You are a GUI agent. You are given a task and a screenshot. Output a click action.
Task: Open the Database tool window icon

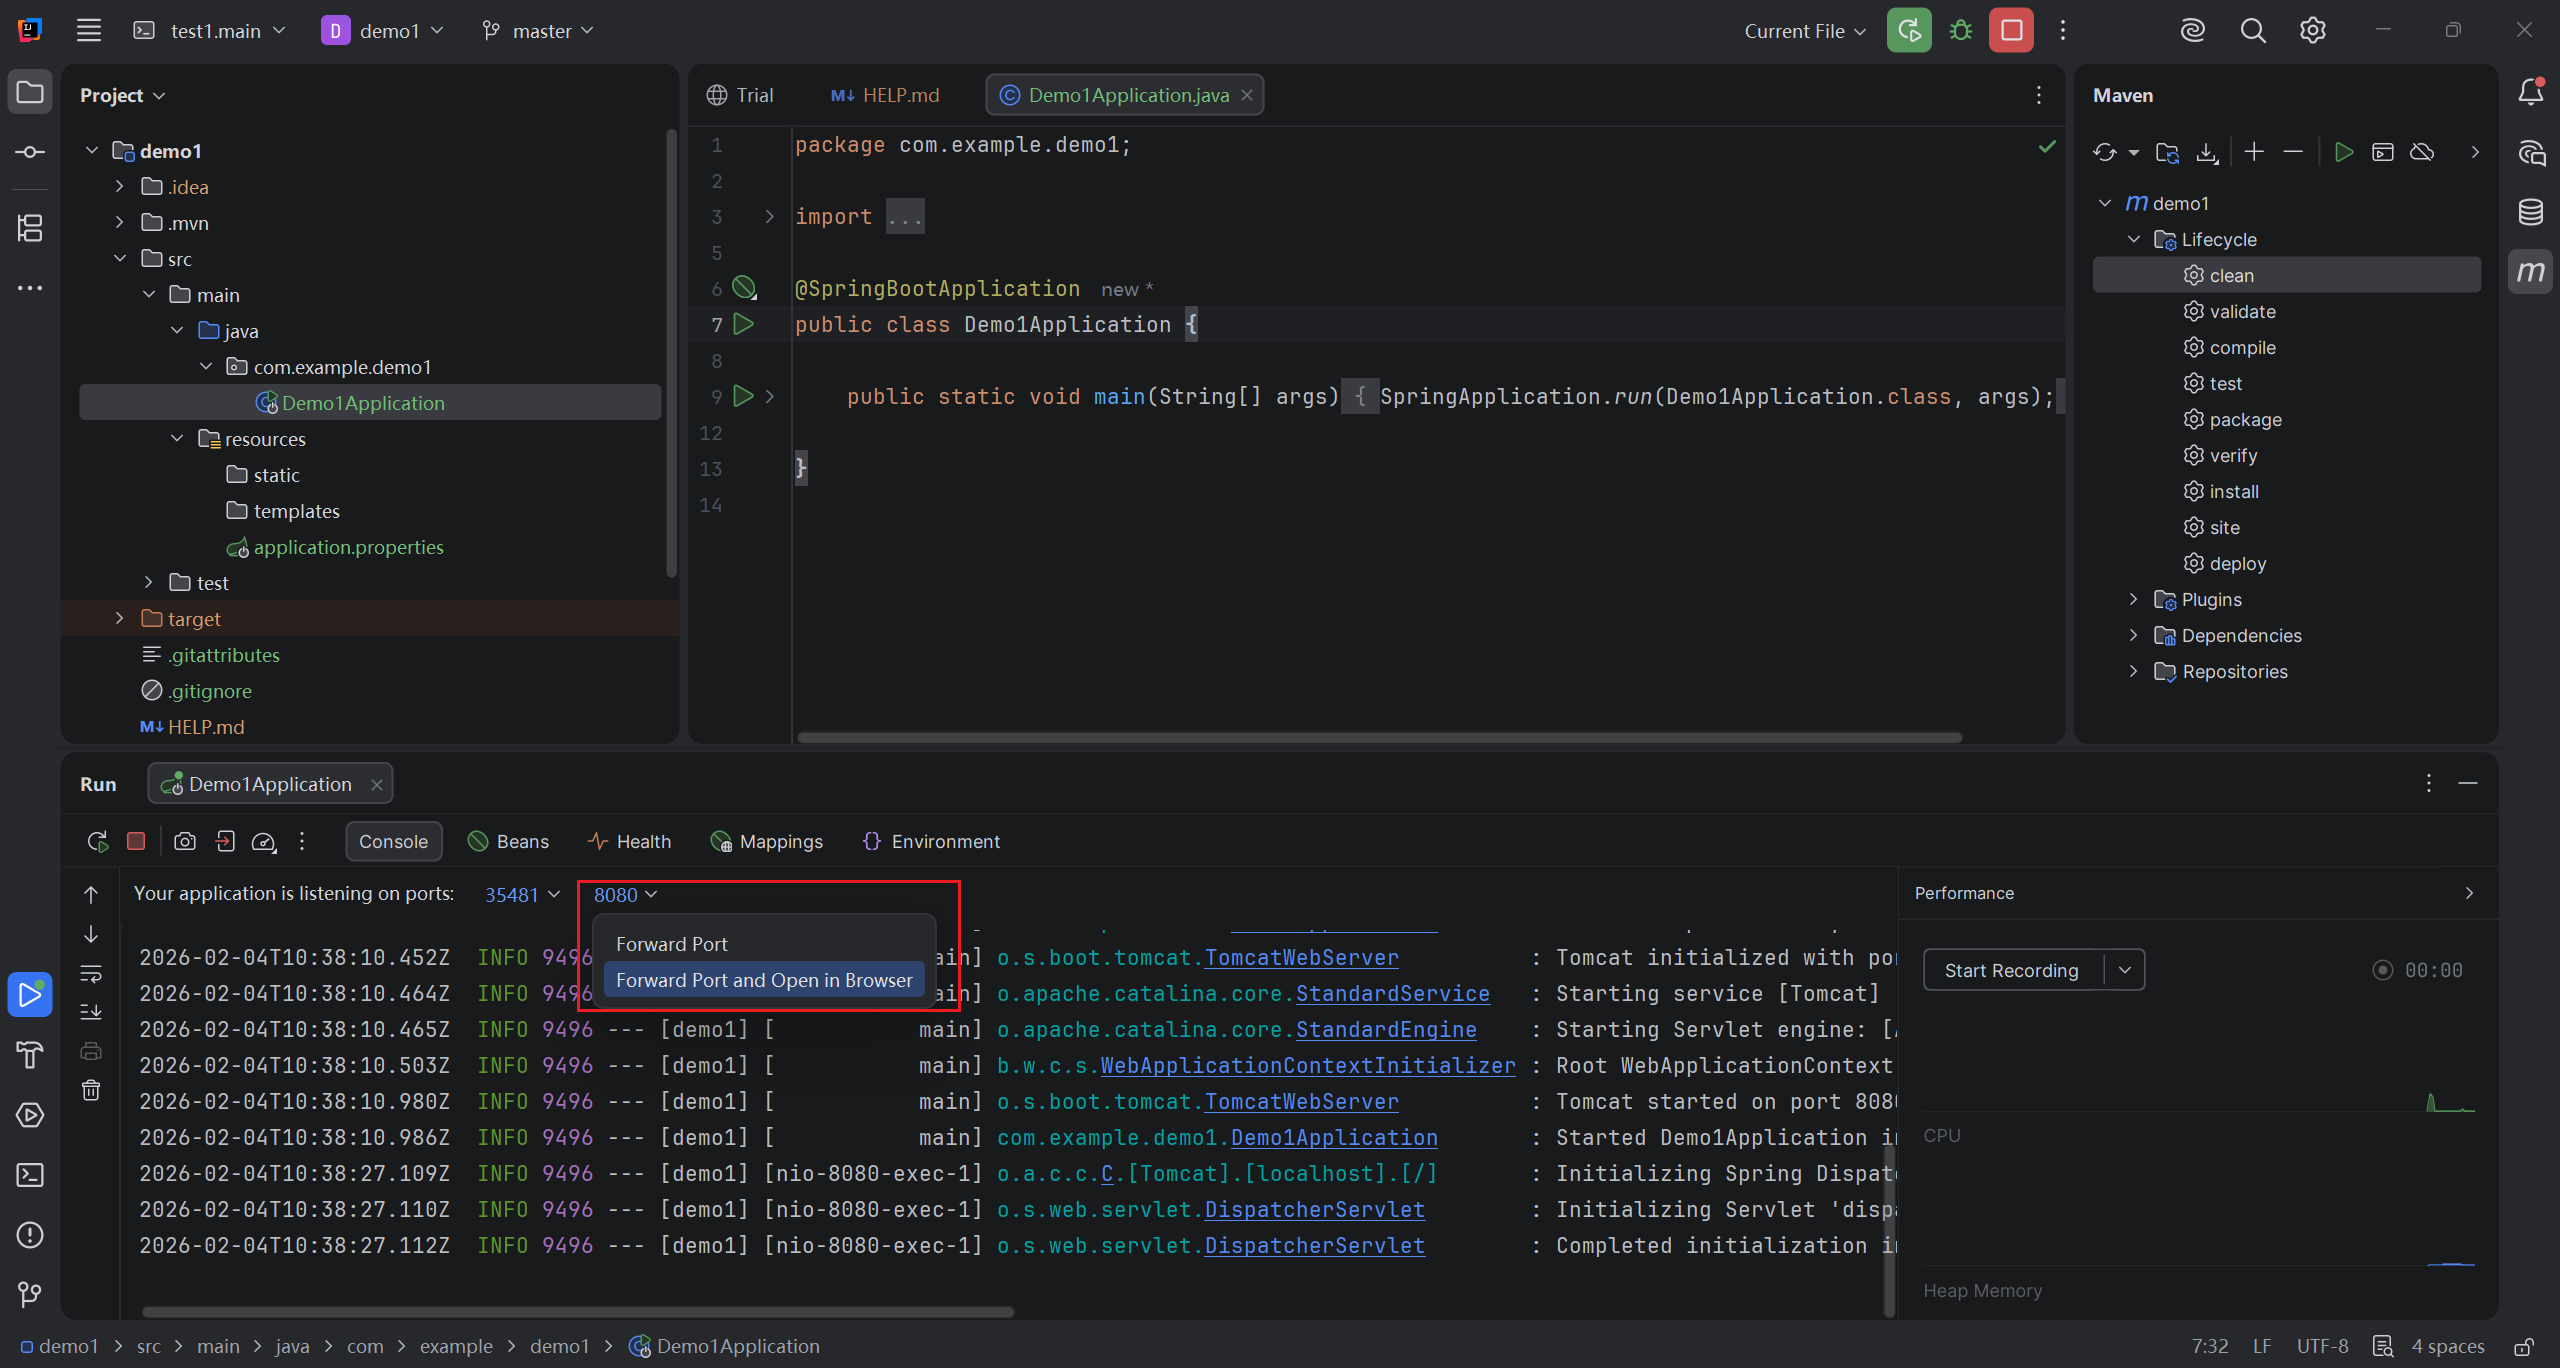(x=2530, y=212)
